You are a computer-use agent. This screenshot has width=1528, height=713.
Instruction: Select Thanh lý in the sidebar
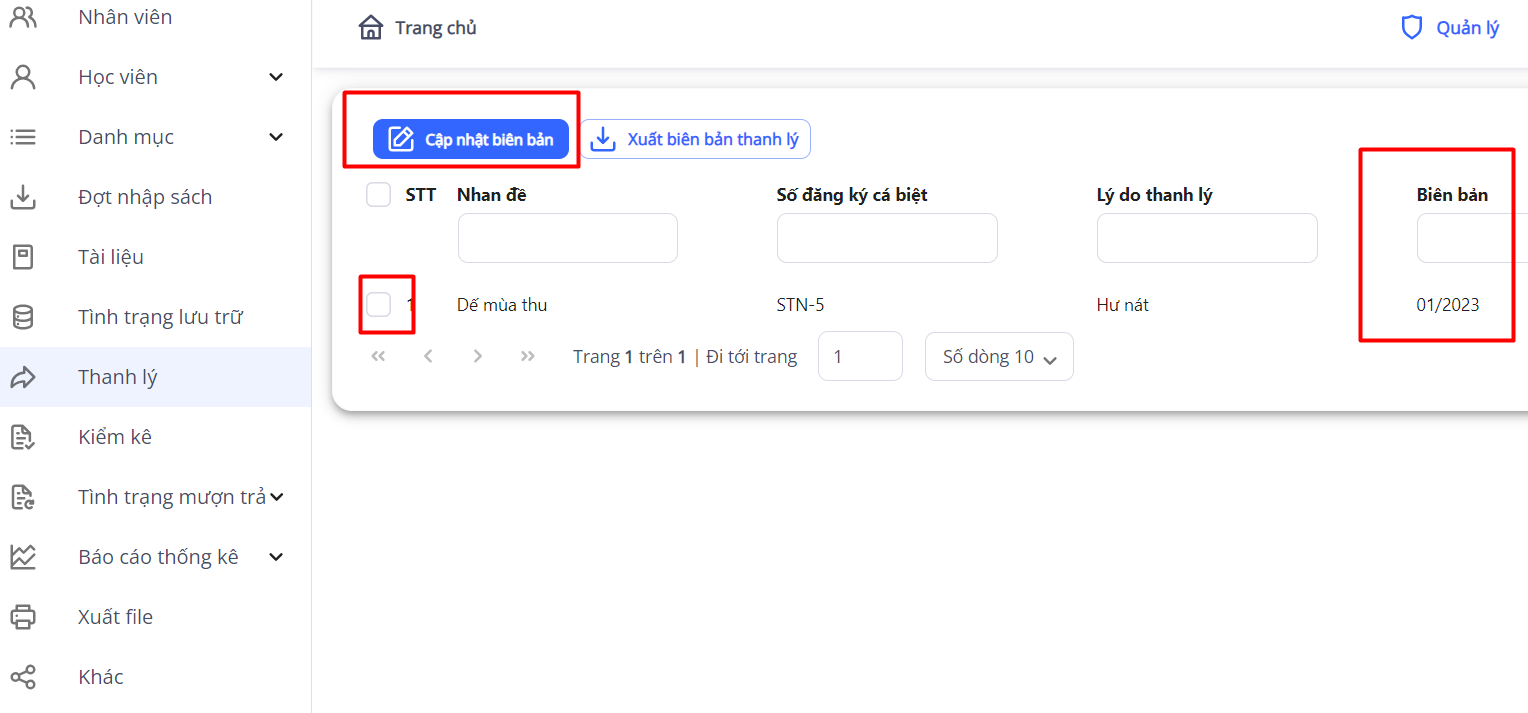click(118, 377)
